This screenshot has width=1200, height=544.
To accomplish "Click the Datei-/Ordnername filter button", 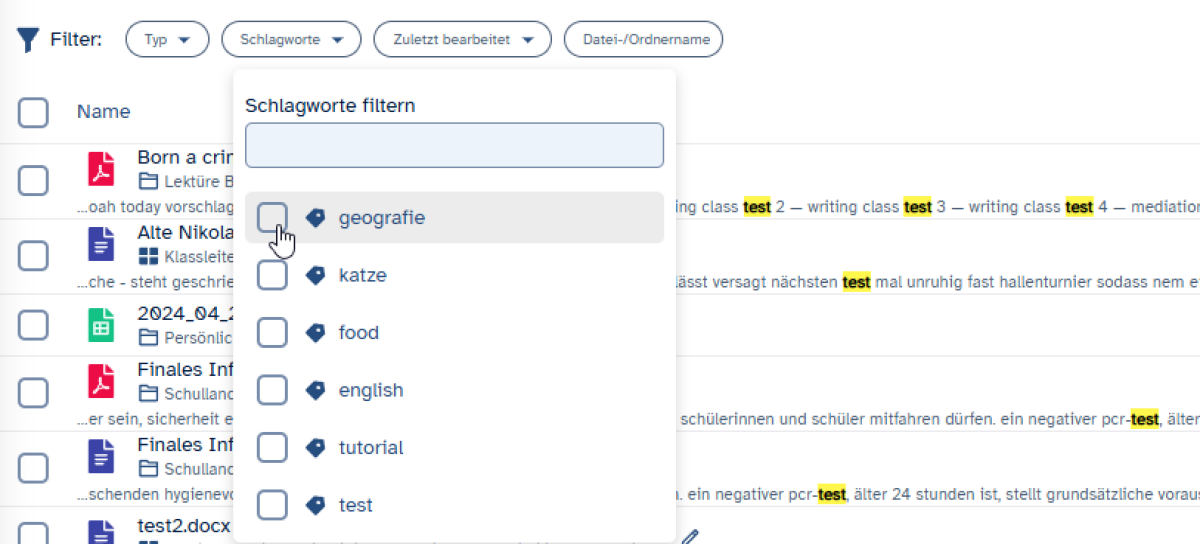I will pyautogui.click(x=643, y=40).
